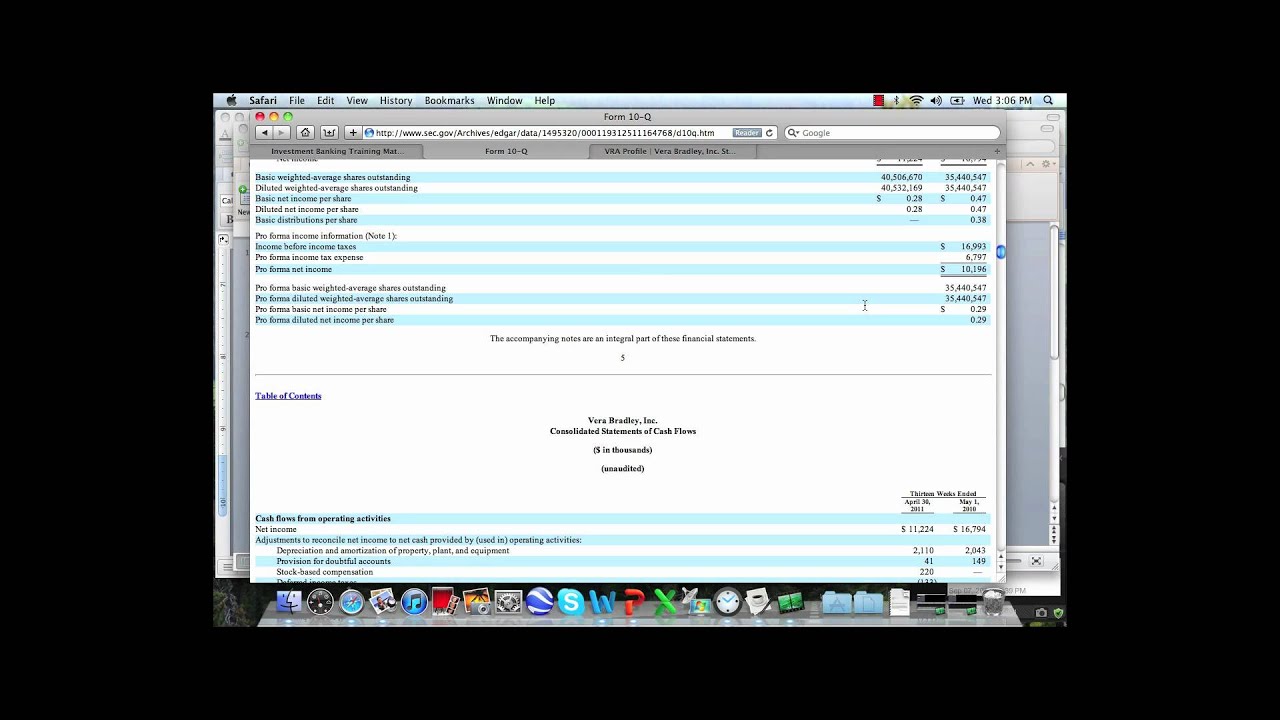Click 'Pro forma net income' row label

[293, 269]
